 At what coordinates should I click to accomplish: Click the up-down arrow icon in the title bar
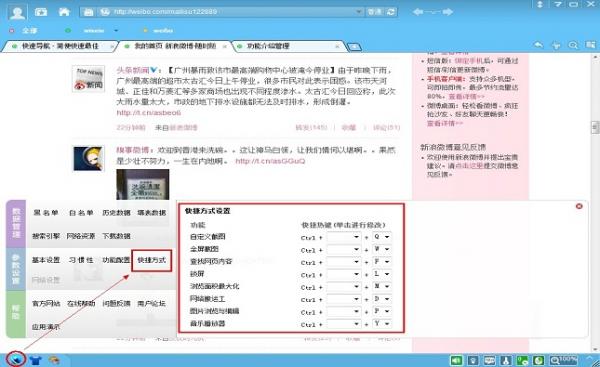[x=540, y=4]
